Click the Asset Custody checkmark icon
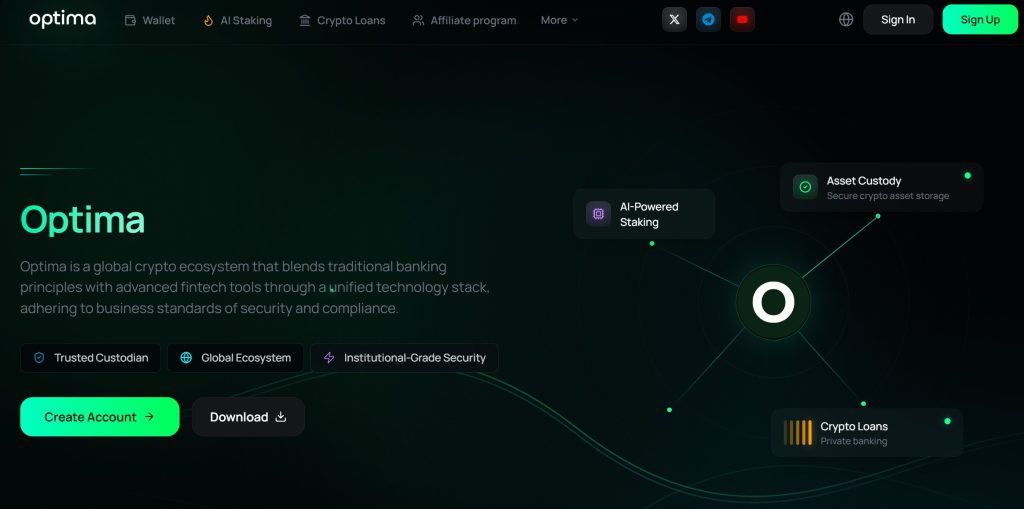Viewport: 1024px width, 509px height. pos(805,187)
